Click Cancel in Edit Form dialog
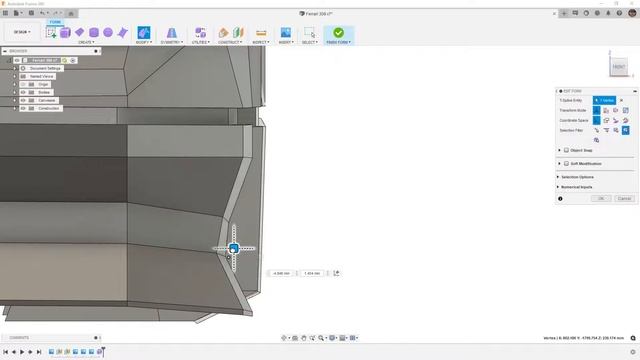Screen dimensions: 640x360 coord(624,199)
